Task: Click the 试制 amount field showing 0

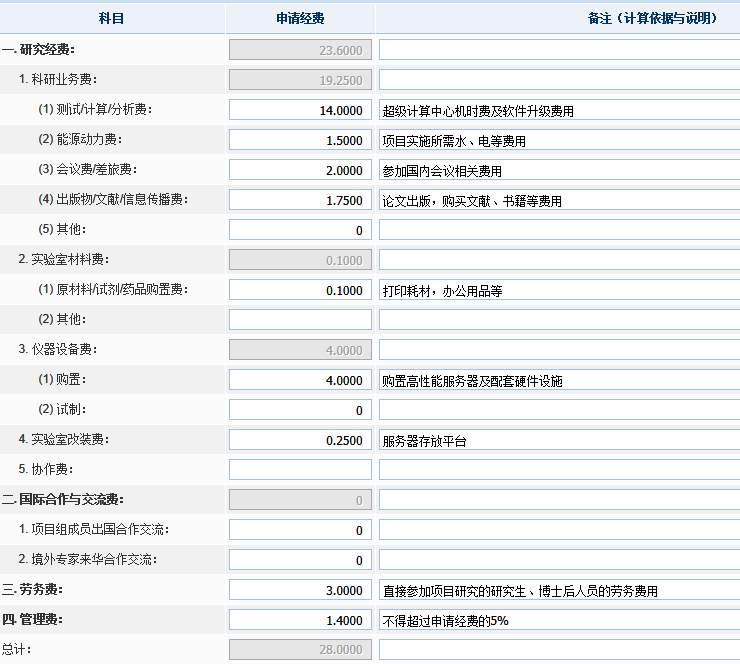Action: [x=300, y=410]
